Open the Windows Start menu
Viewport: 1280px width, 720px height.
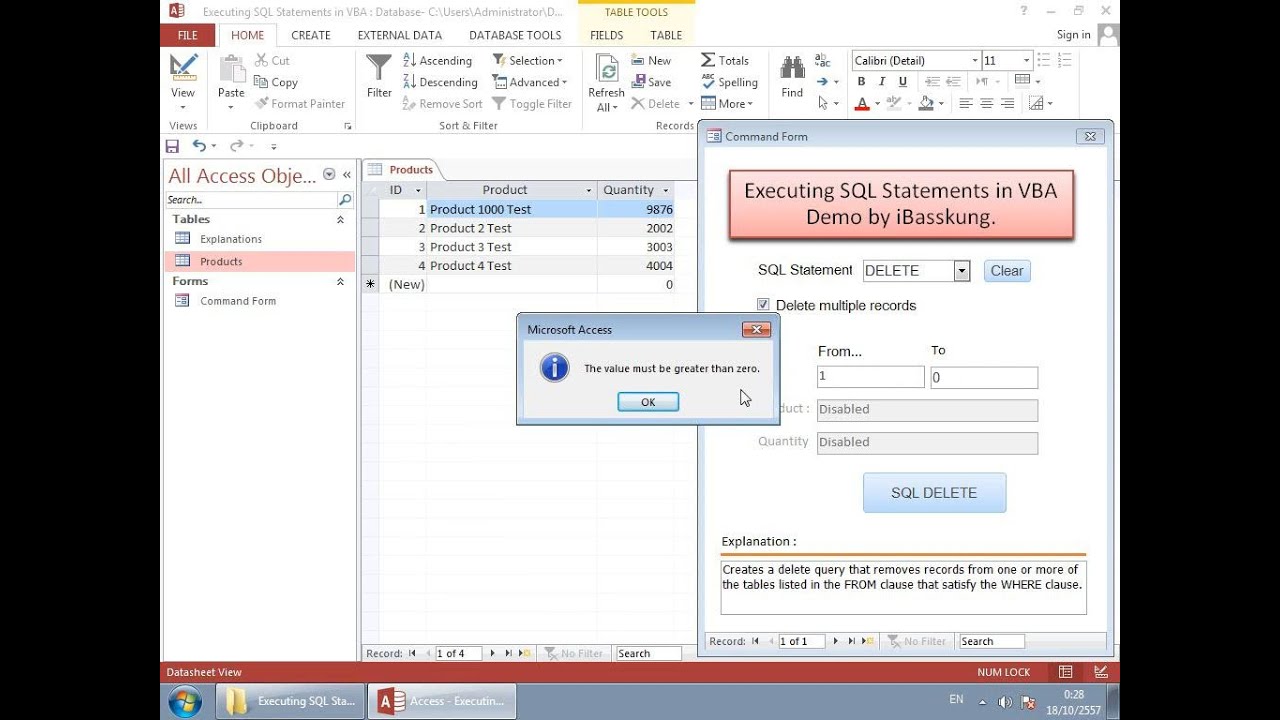coord(185,701)
